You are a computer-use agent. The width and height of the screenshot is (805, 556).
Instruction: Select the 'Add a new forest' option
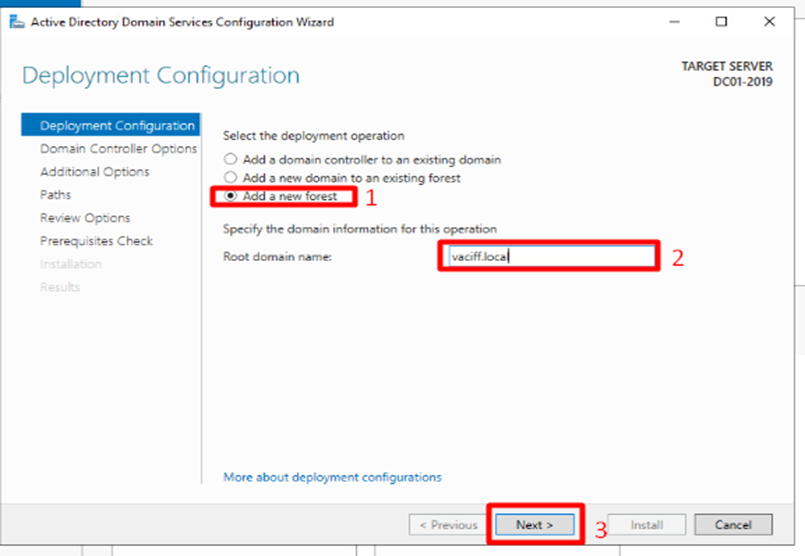click(x=231, y=197)
